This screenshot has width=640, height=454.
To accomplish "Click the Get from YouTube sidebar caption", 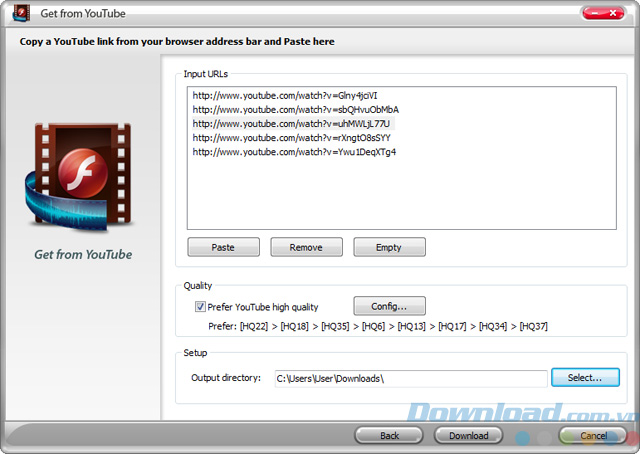I will 83,254.
